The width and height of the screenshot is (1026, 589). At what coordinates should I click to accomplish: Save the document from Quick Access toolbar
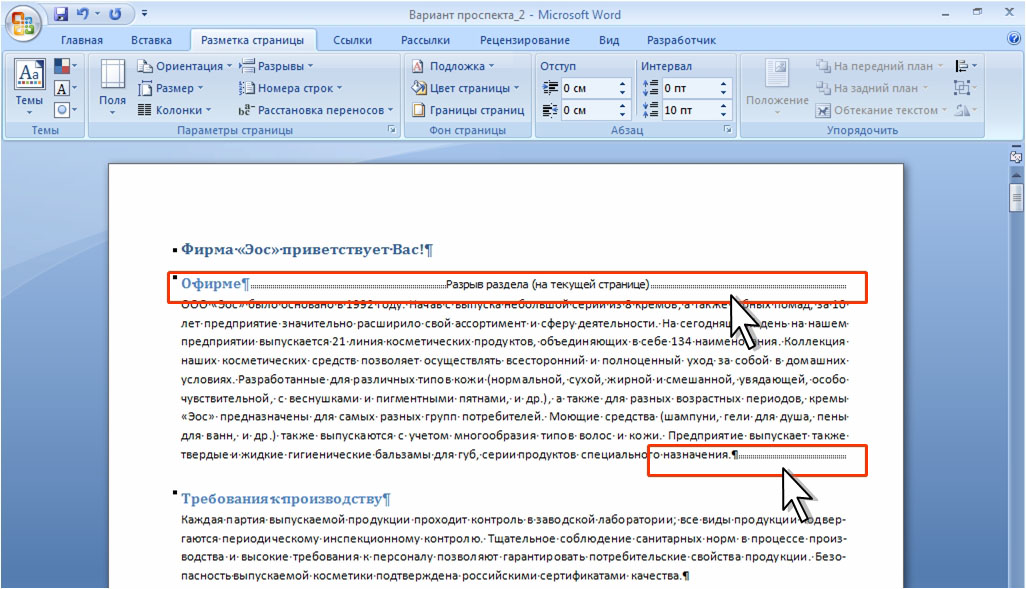click(x=61, y=14)
